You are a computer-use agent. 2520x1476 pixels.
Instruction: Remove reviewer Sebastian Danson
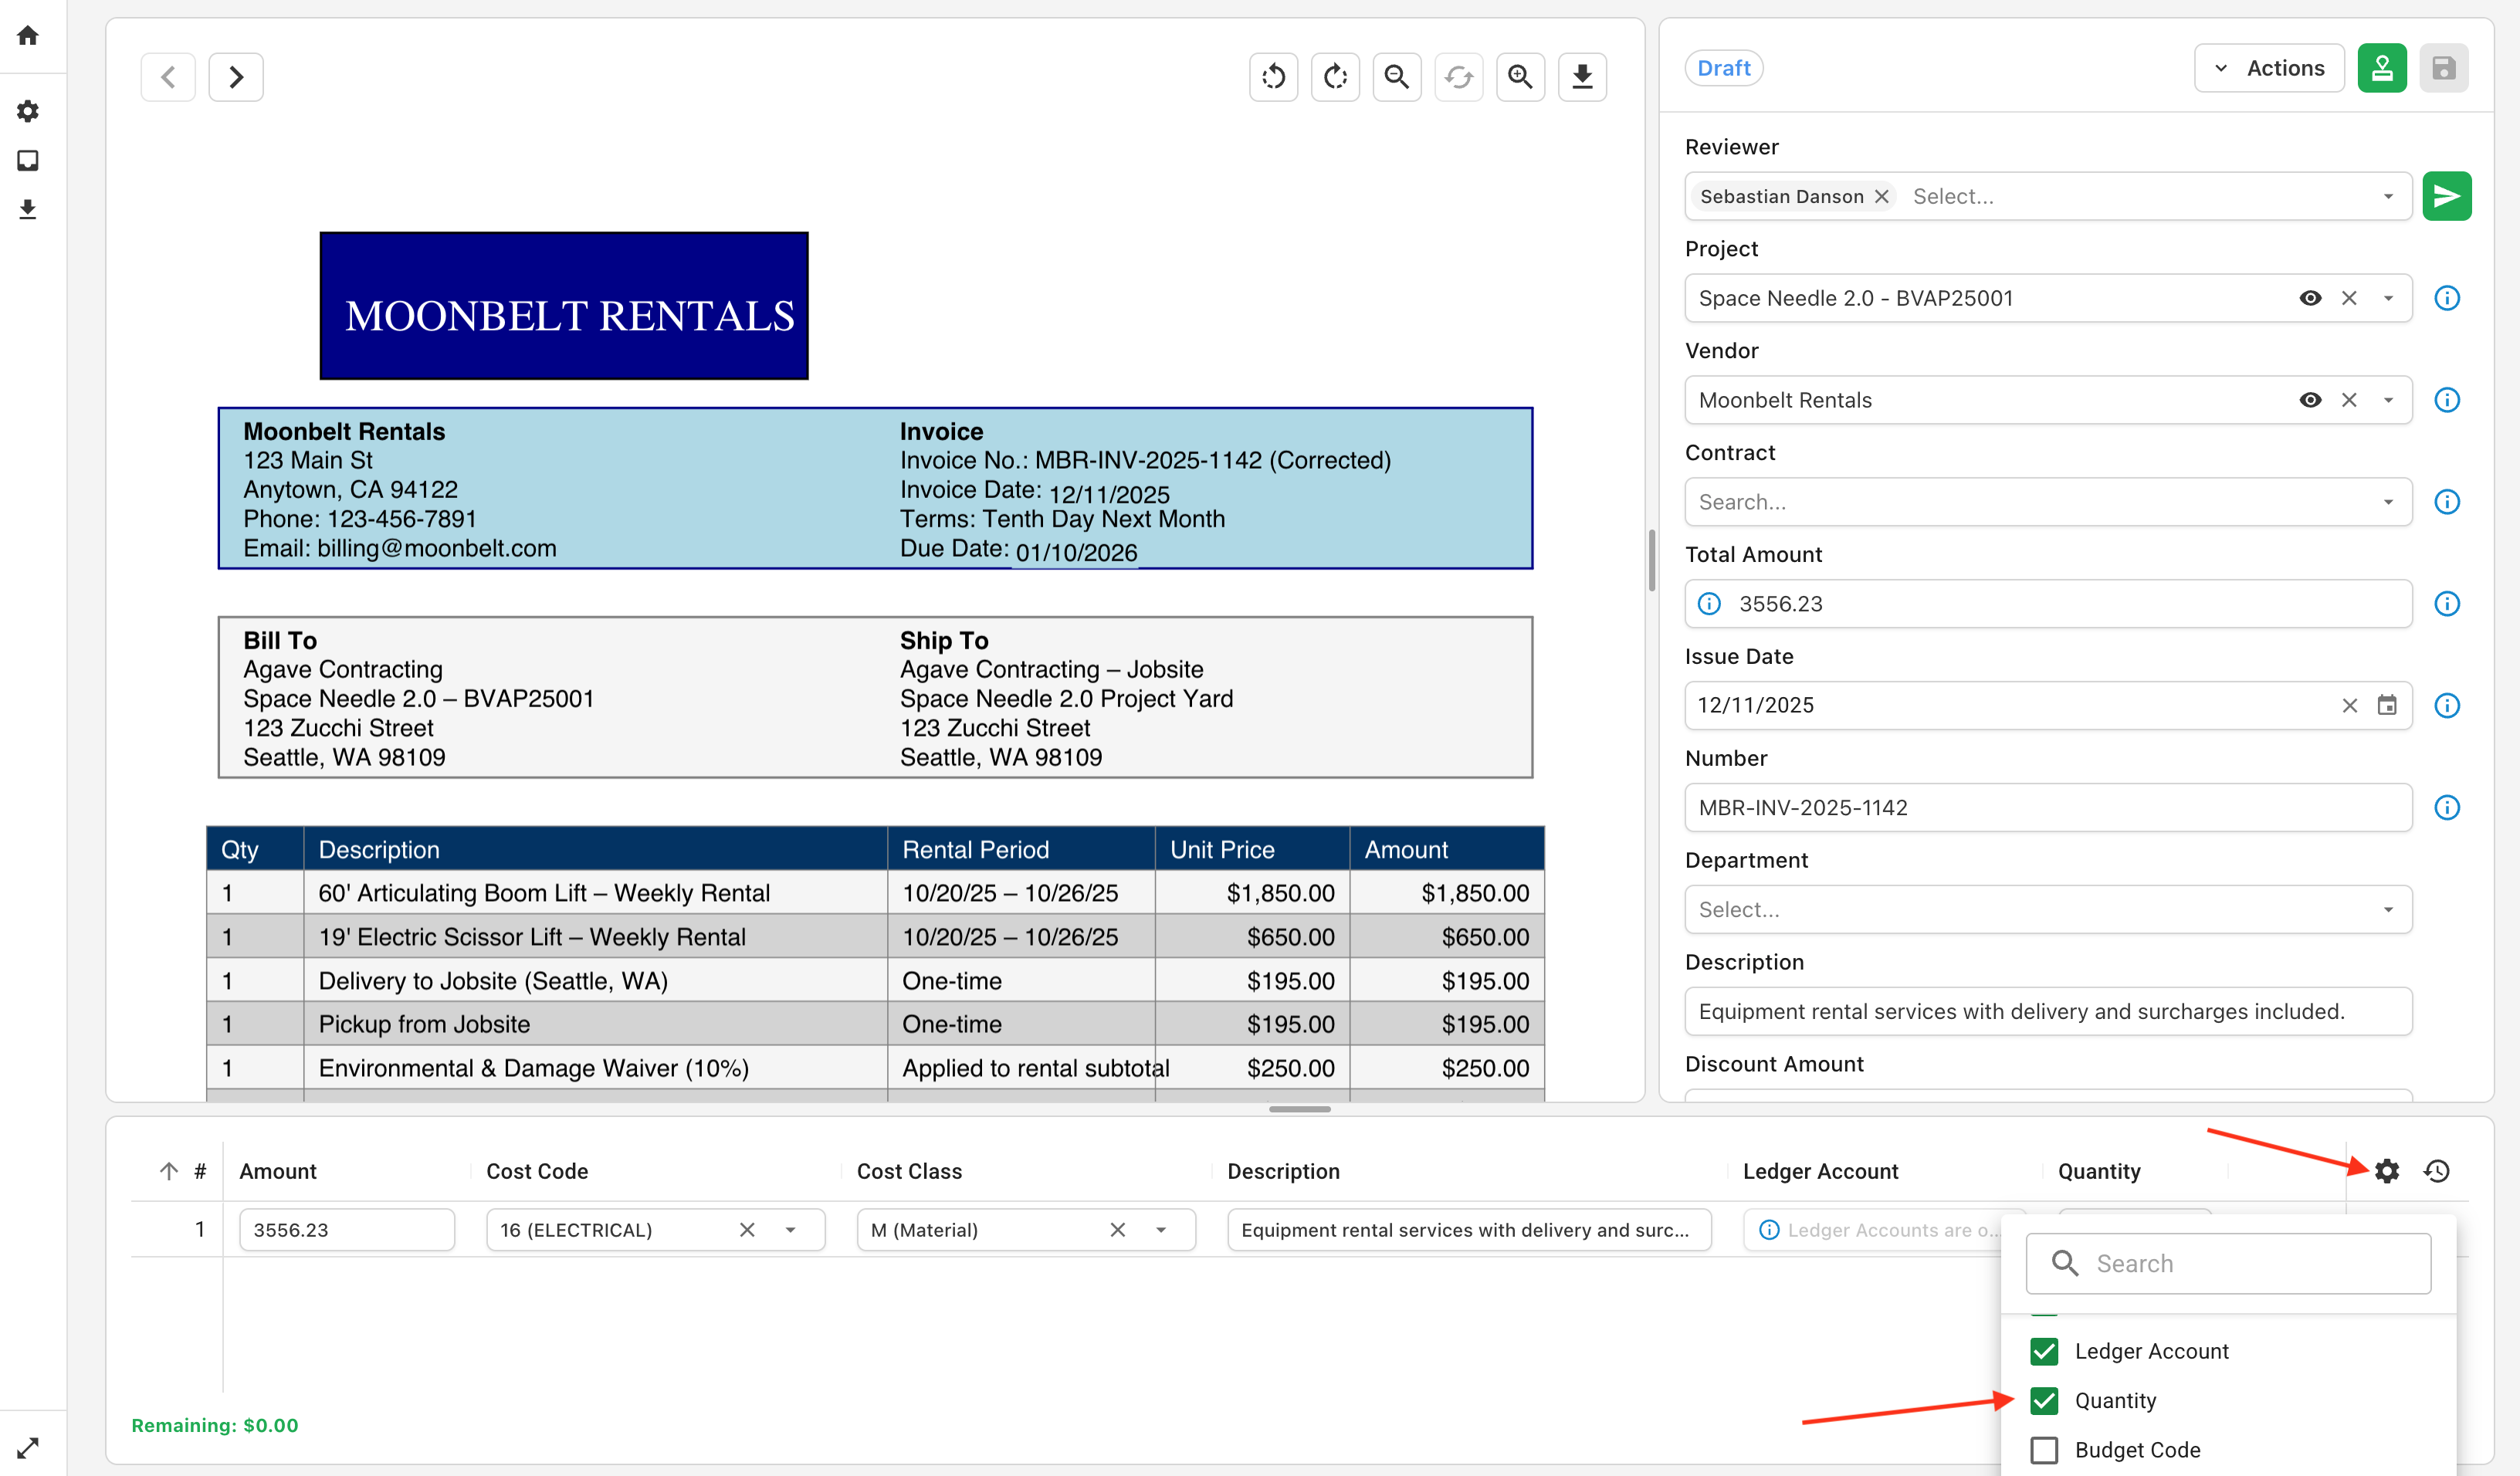(1881, 196)
